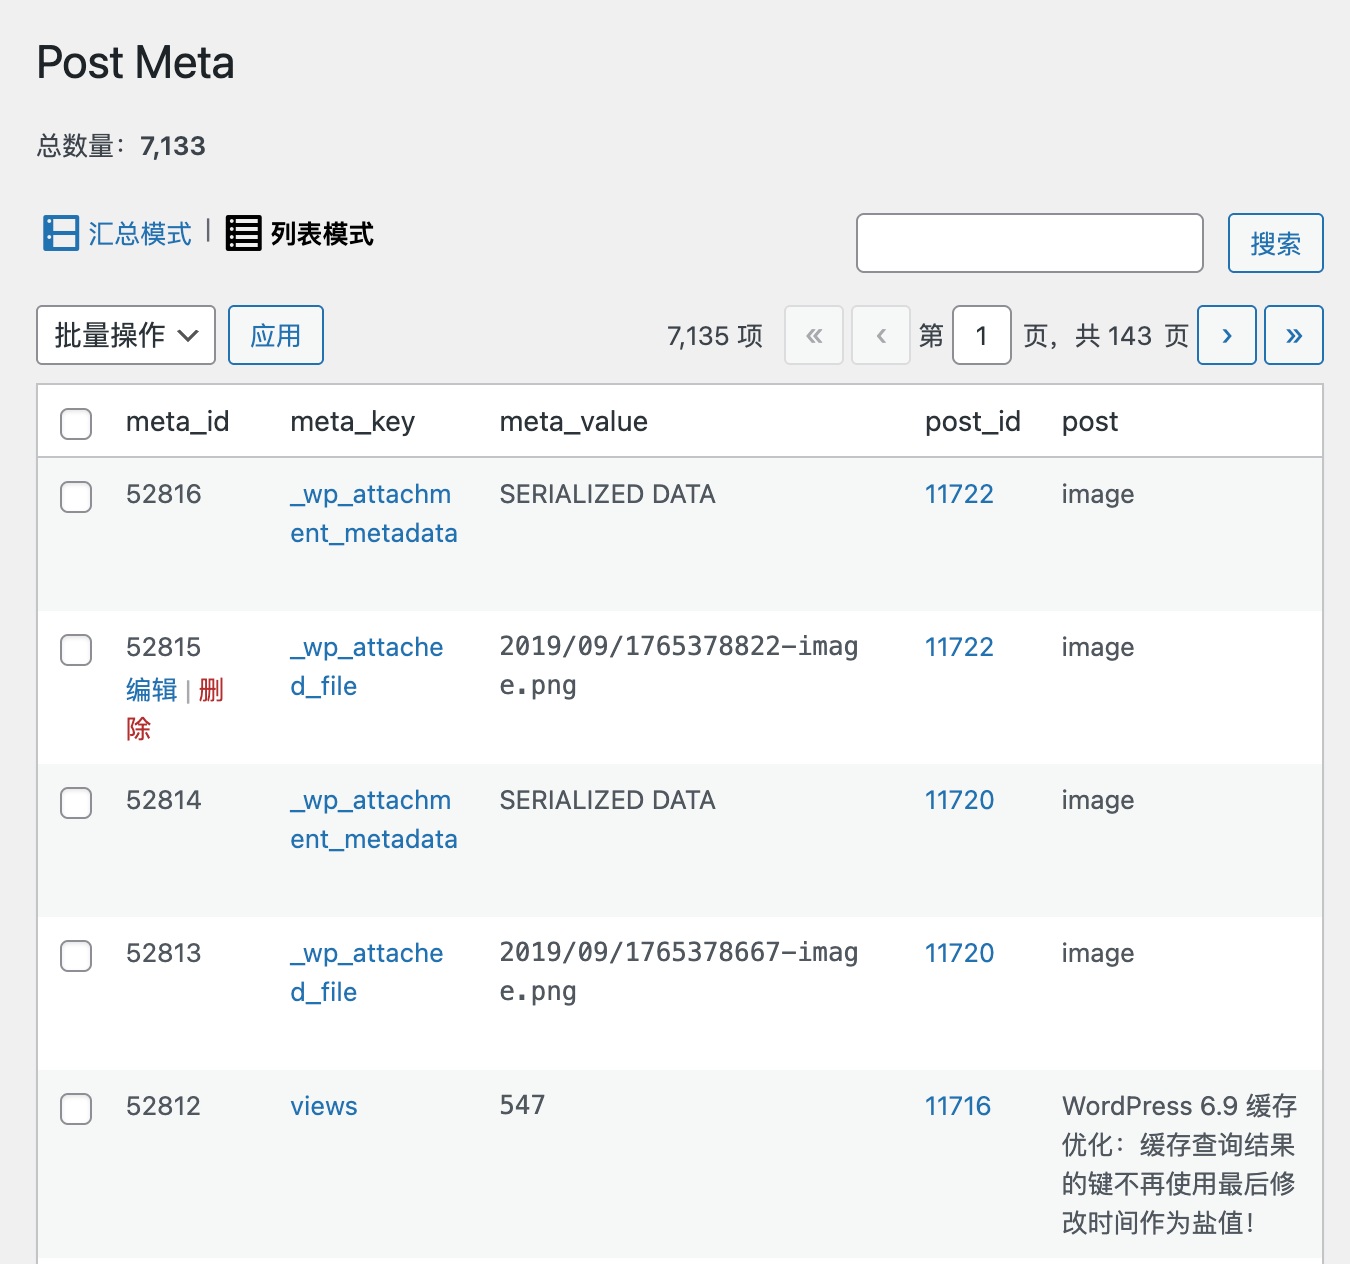Click inside the search text box
The height and width of the screenshot is (1264, 1350).
point(1029,243)
